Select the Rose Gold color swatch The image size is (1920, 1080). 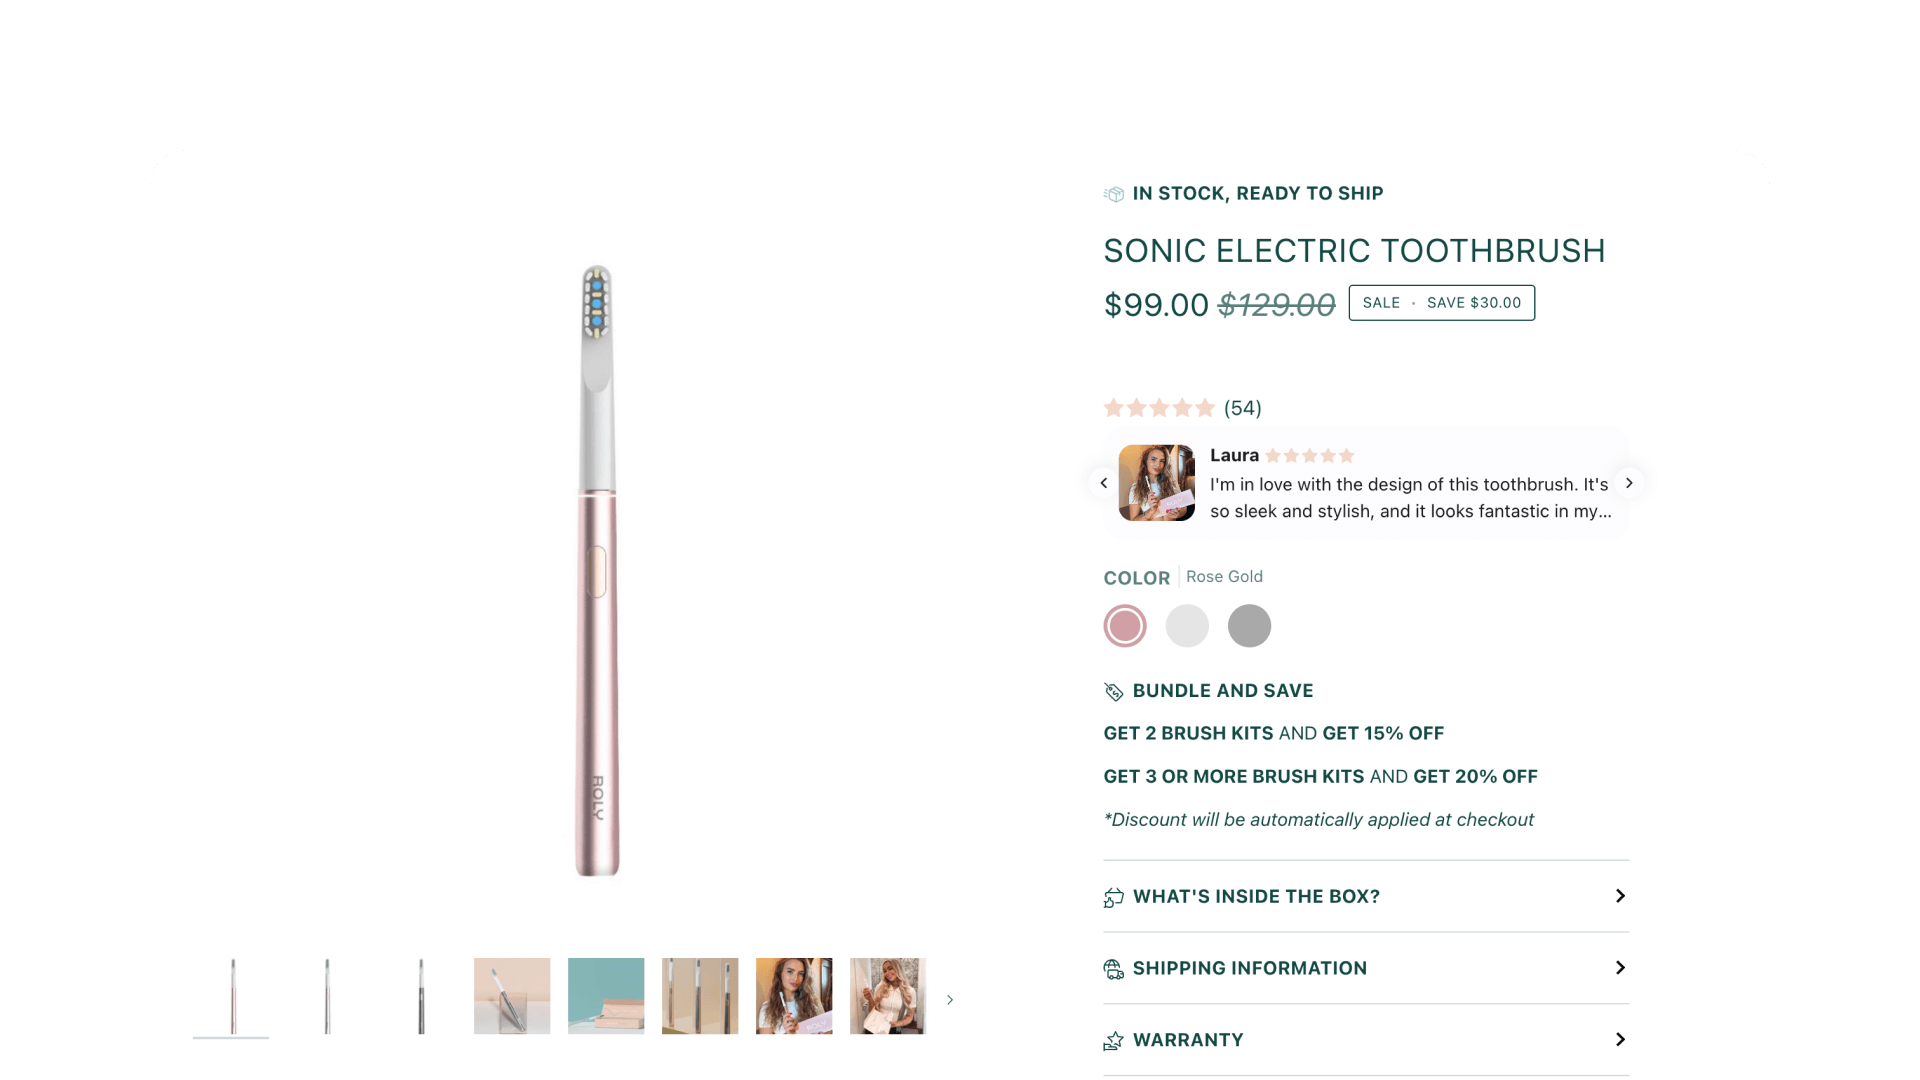pos(1125,626)
